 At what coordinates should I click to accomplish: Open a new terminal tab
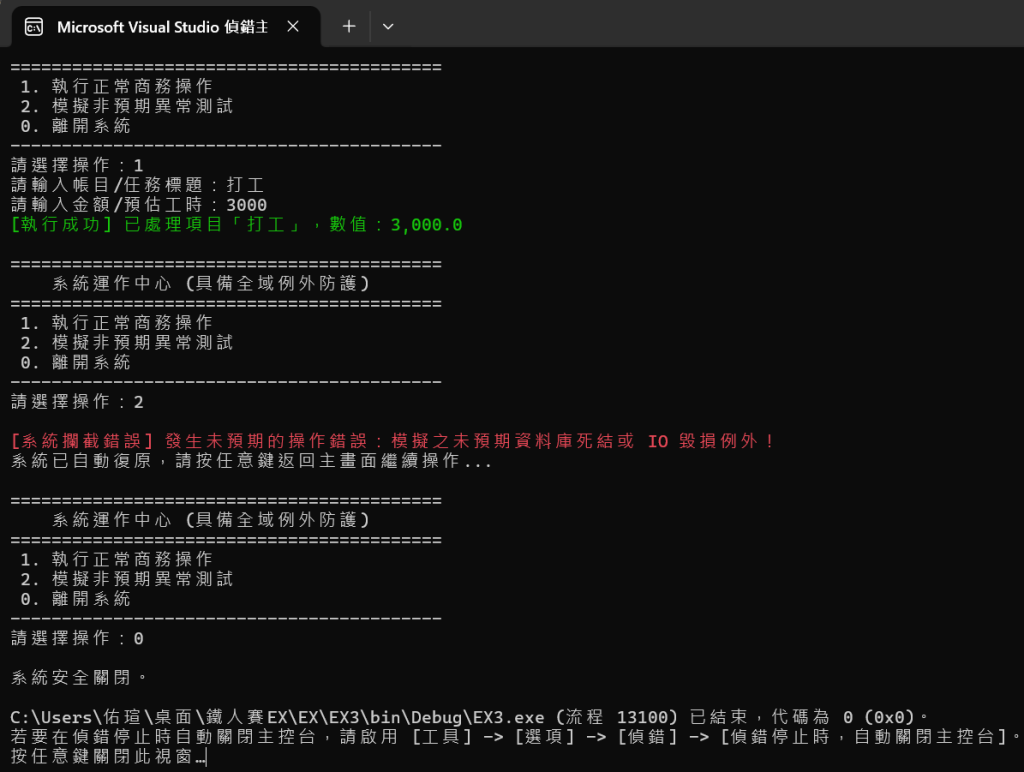pyautogui.click(x=349, y=26)
